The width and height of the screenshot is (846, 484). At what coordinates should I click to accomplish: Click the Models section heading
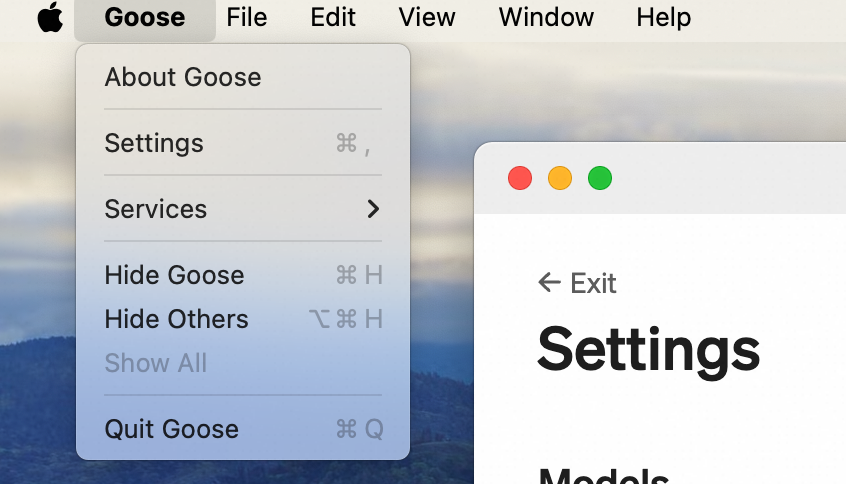(604, 475)
